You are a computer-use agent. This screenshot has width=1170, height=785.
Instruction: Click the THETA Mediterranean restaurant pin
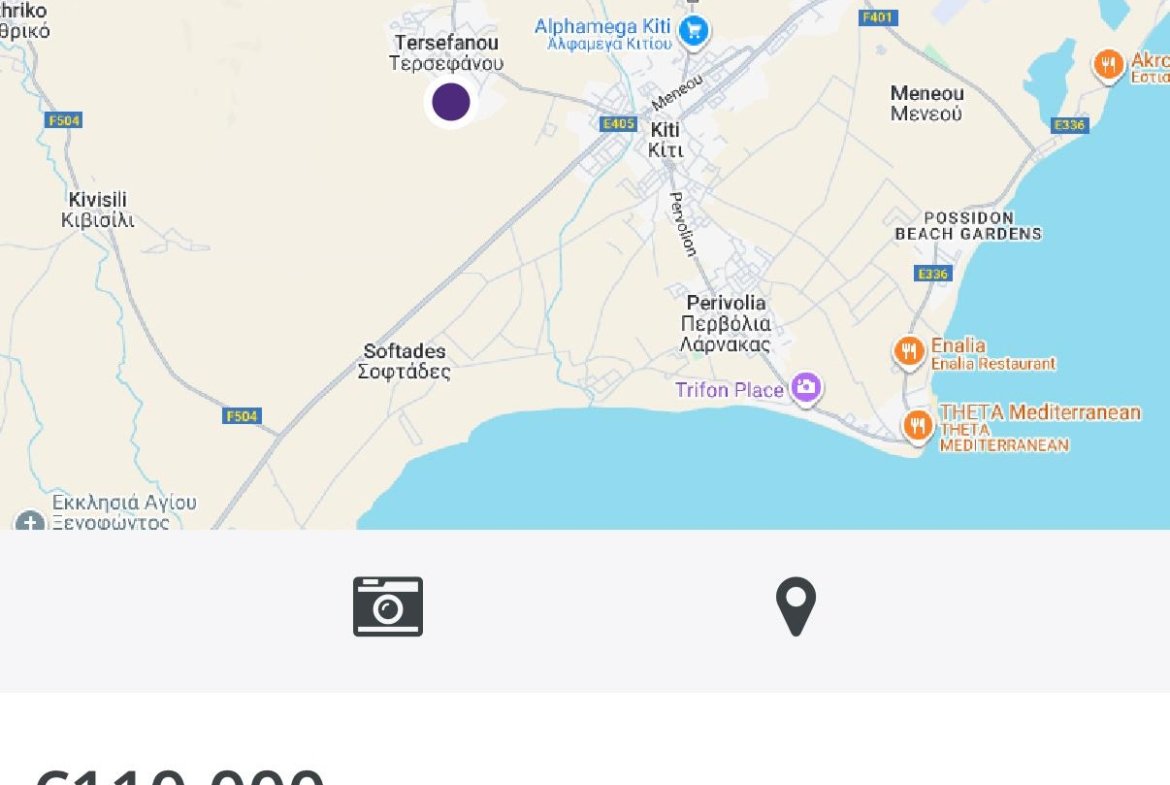coord(918,425)
